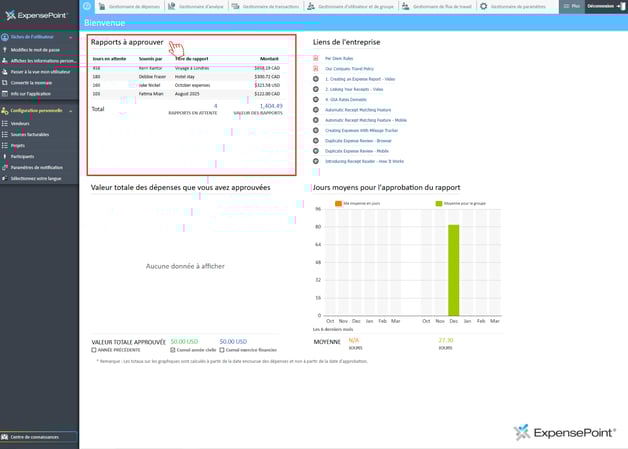The width and height of the screenshot is (628, 449).
Task: Open Sources facturables in the sidebar
Action: tap(30, 135)
